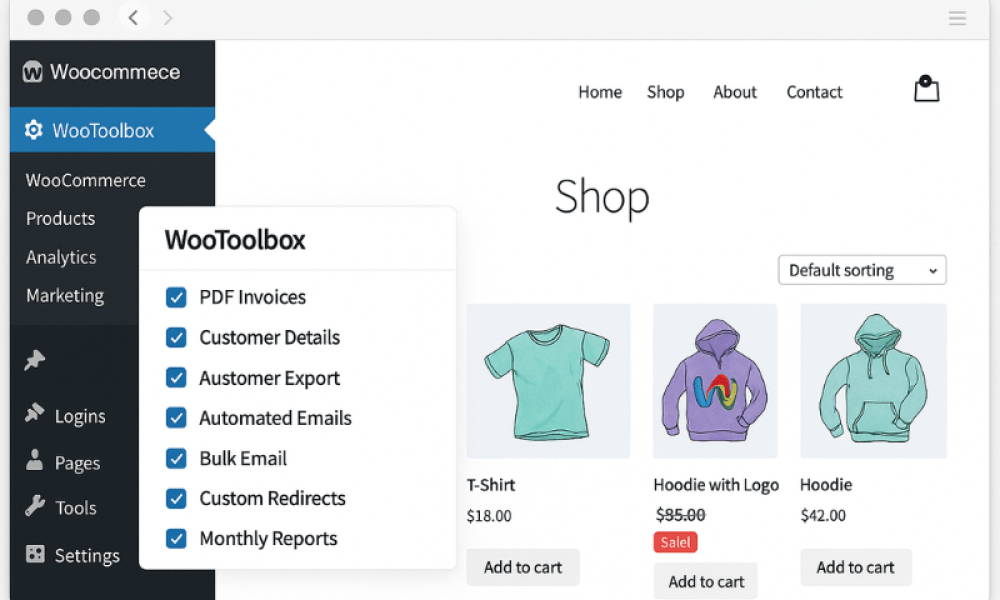Click the WooToolbox gear icon in sidebar

point(36,130)
